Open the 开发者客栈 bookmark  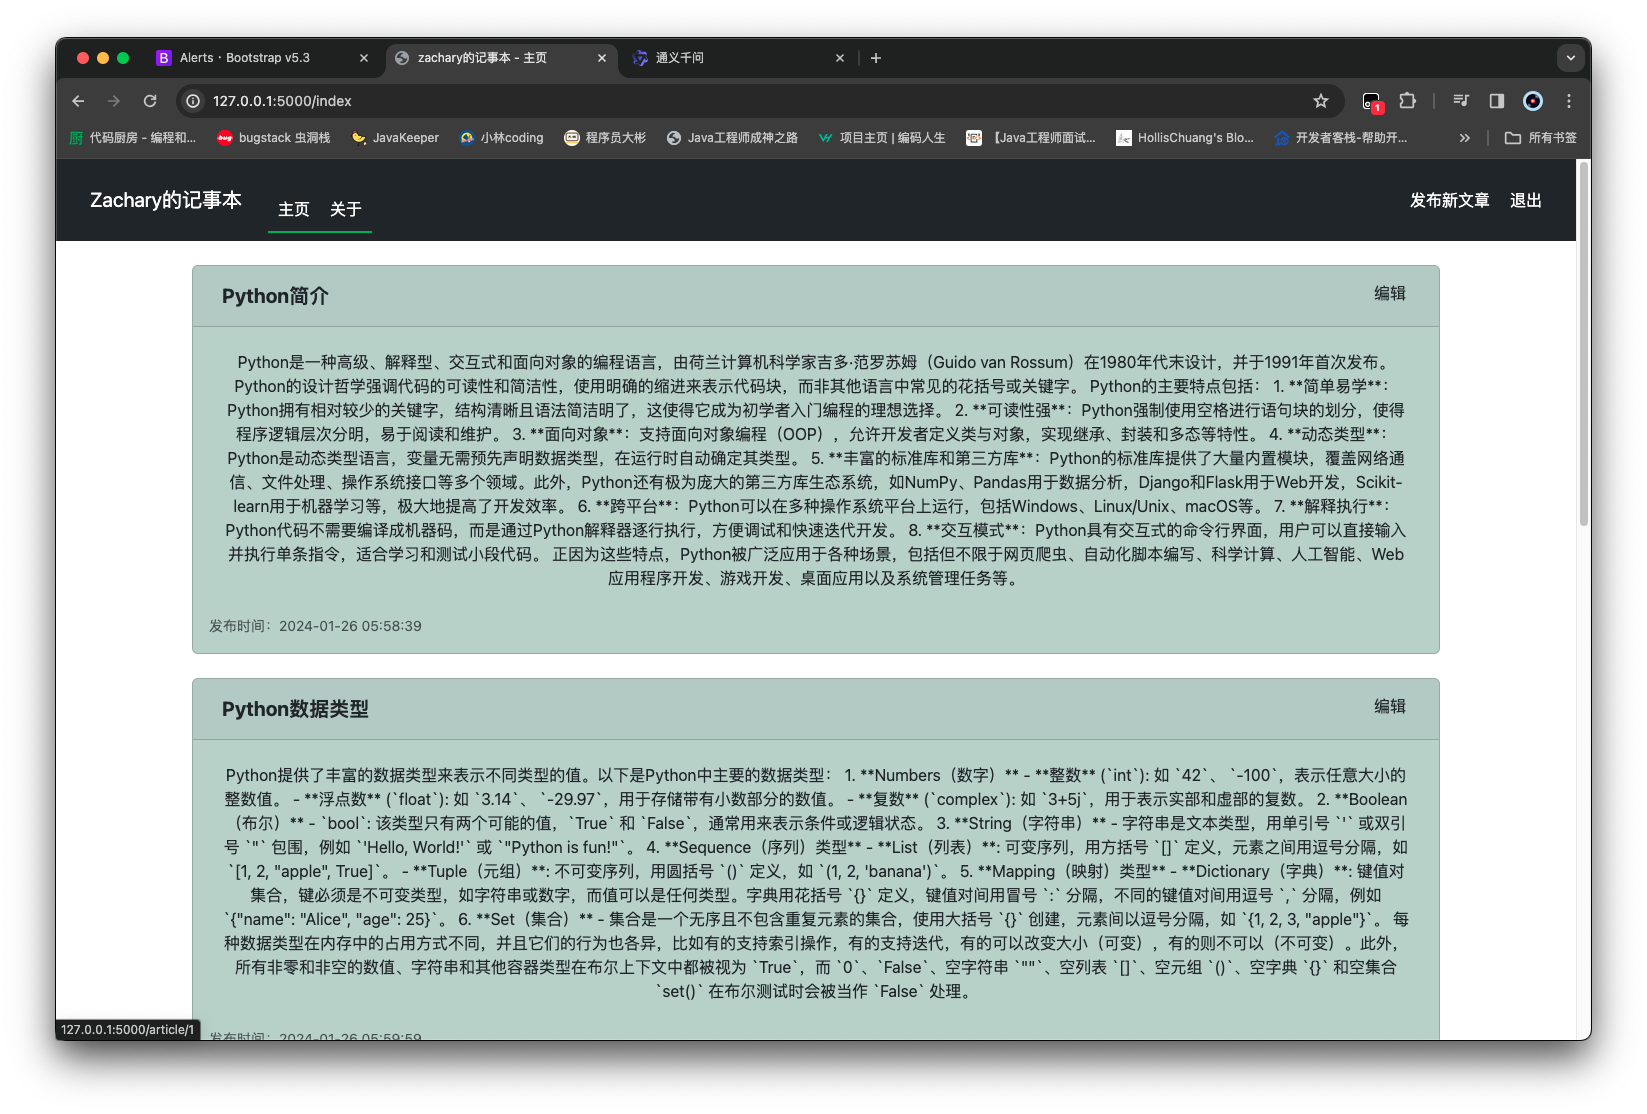pyautogui.click(x=1340, y=138)
